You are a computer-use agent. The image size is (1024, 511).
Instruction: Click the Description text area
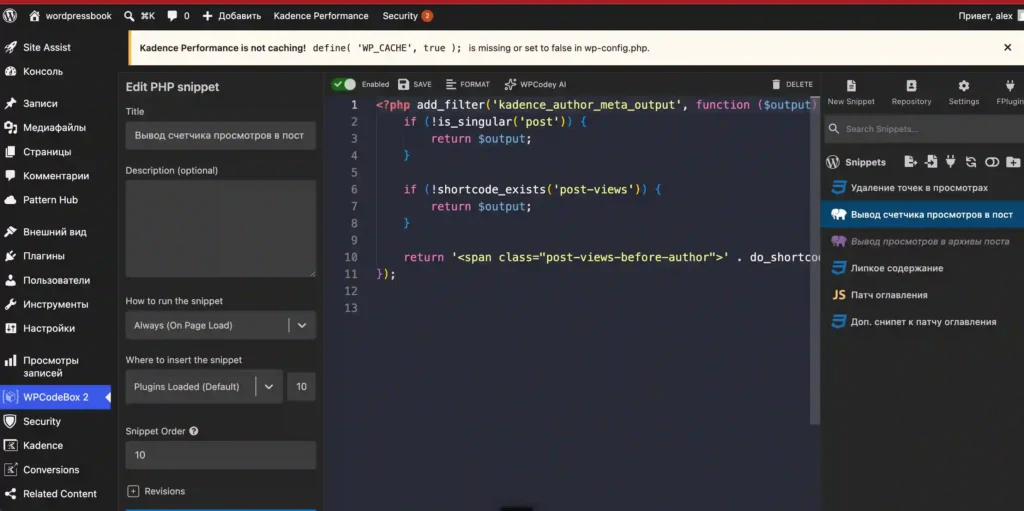coord(221,229)
